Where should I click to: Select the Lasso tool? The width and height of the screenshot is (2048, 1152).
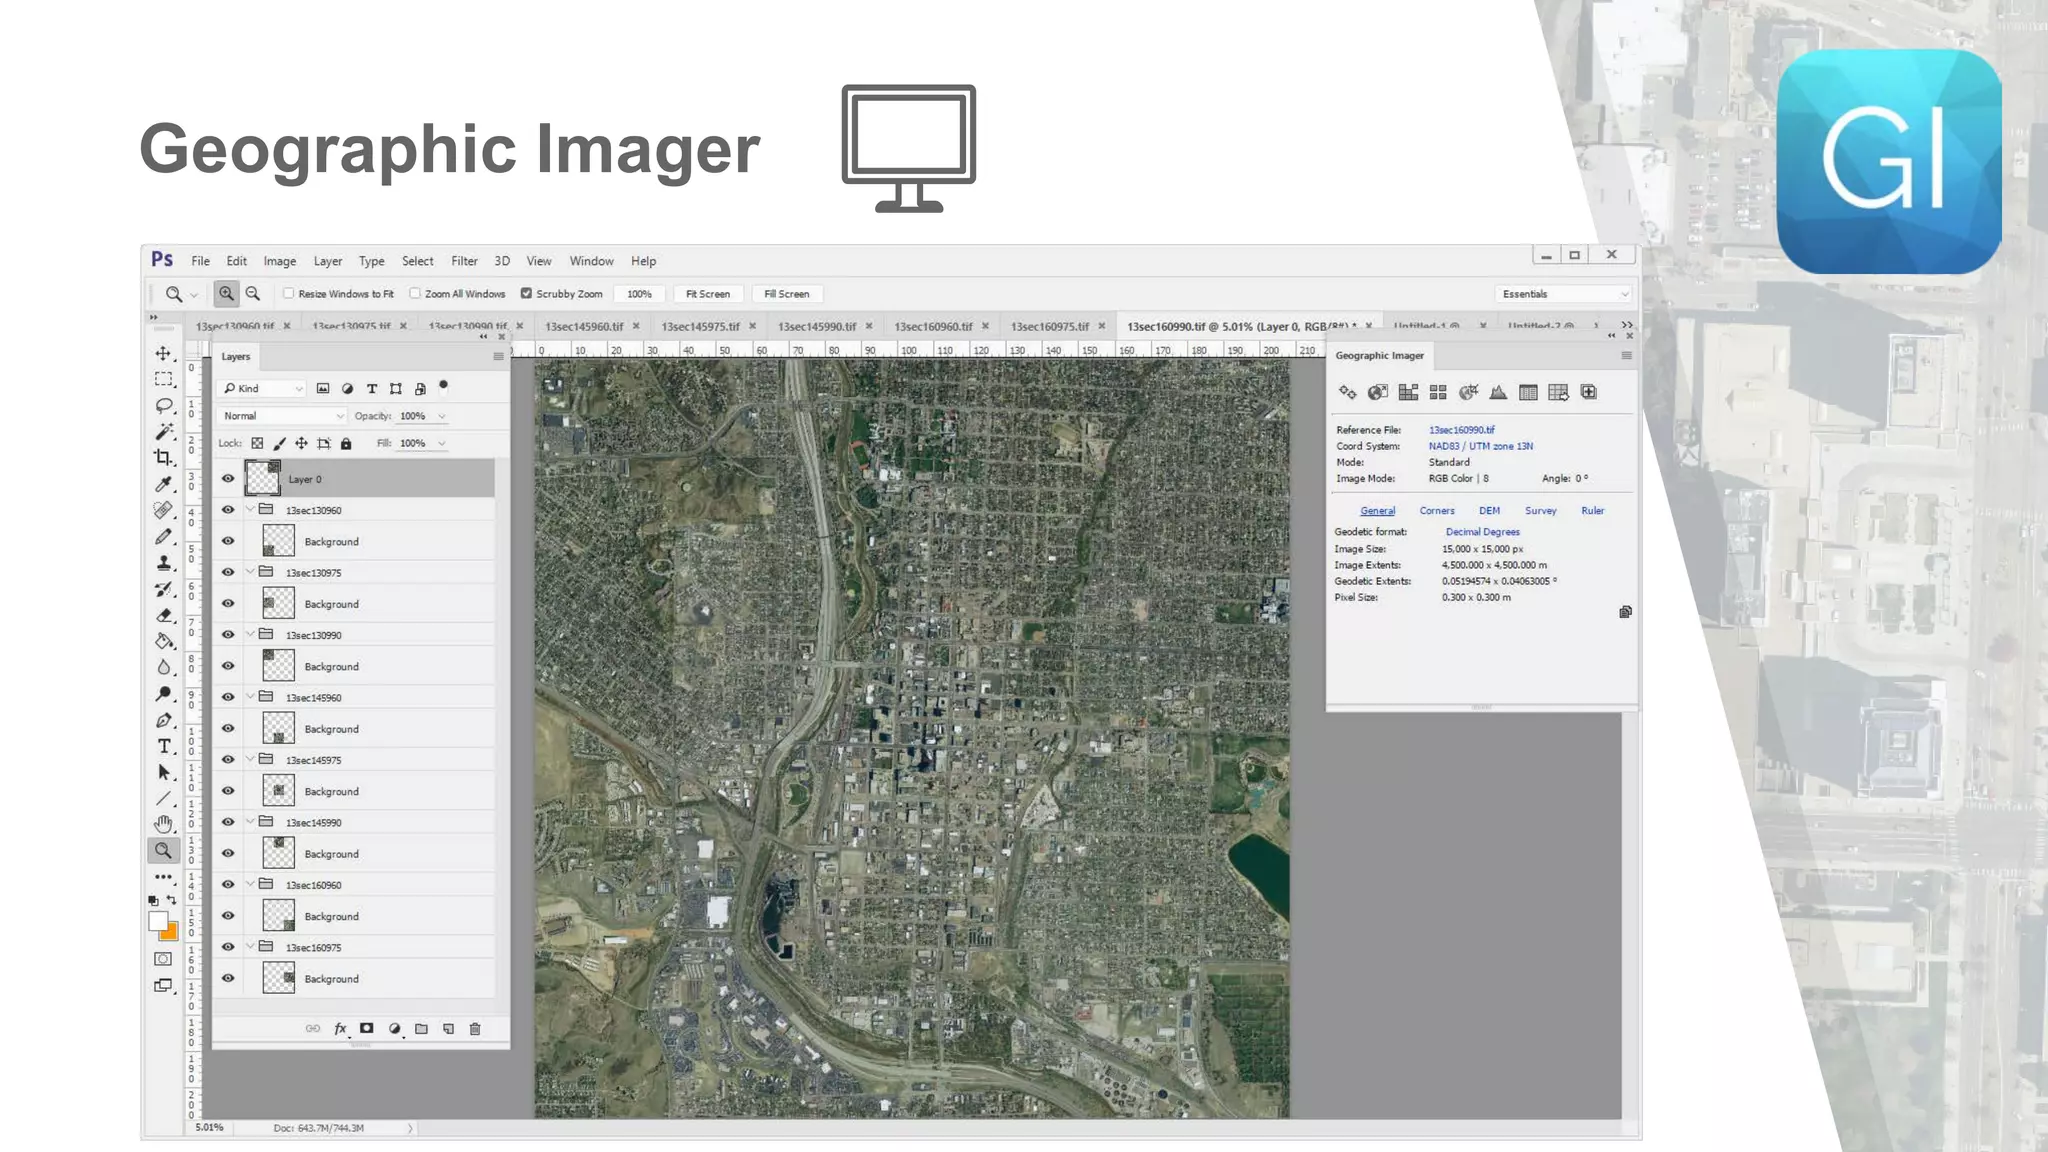click(x=163, y=406)
